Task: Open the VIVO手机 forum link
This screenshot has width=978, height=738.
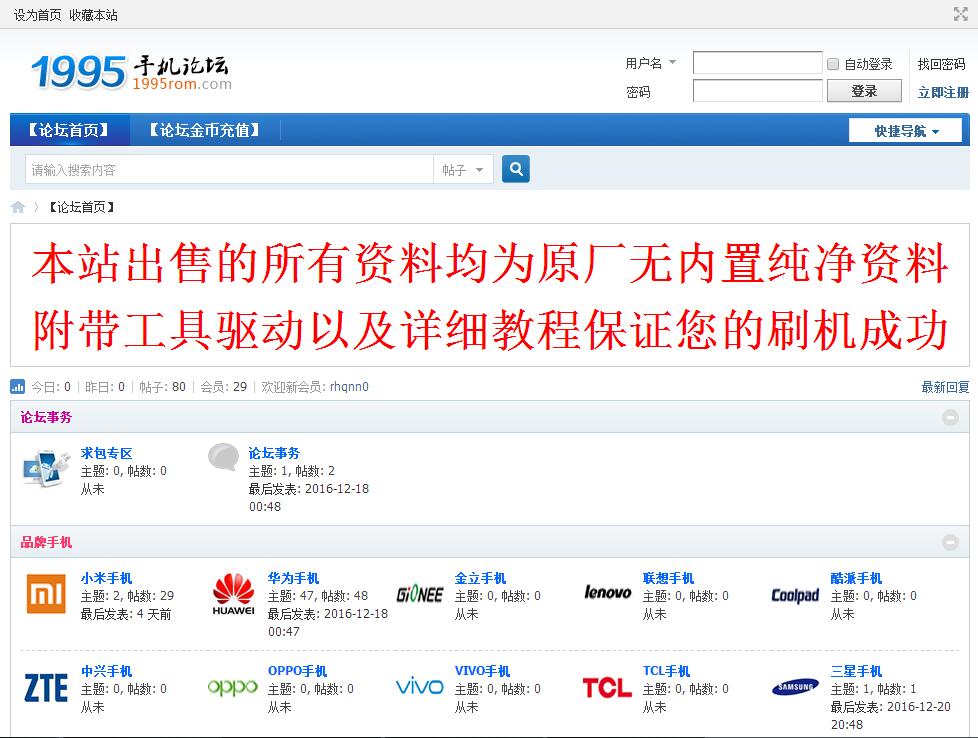Action: pos(482,671)
